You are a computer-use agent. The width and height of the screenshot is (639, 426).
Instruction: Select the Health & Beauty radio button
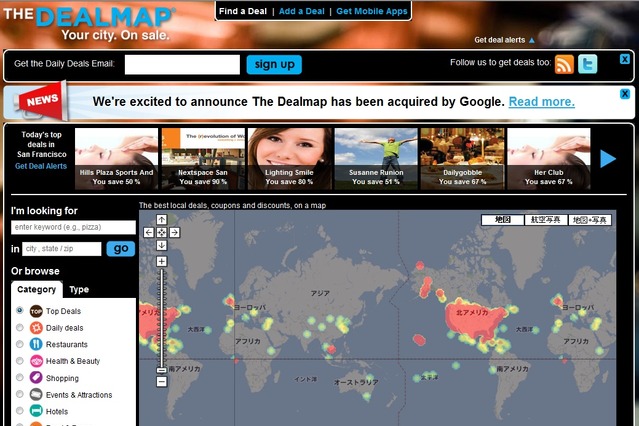click(x=20, y=361)
